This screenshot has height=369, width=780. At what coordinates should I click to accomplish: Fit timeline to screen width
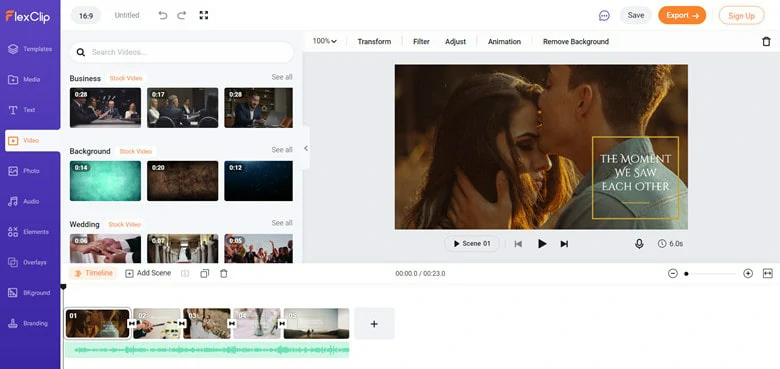[768, 274]
